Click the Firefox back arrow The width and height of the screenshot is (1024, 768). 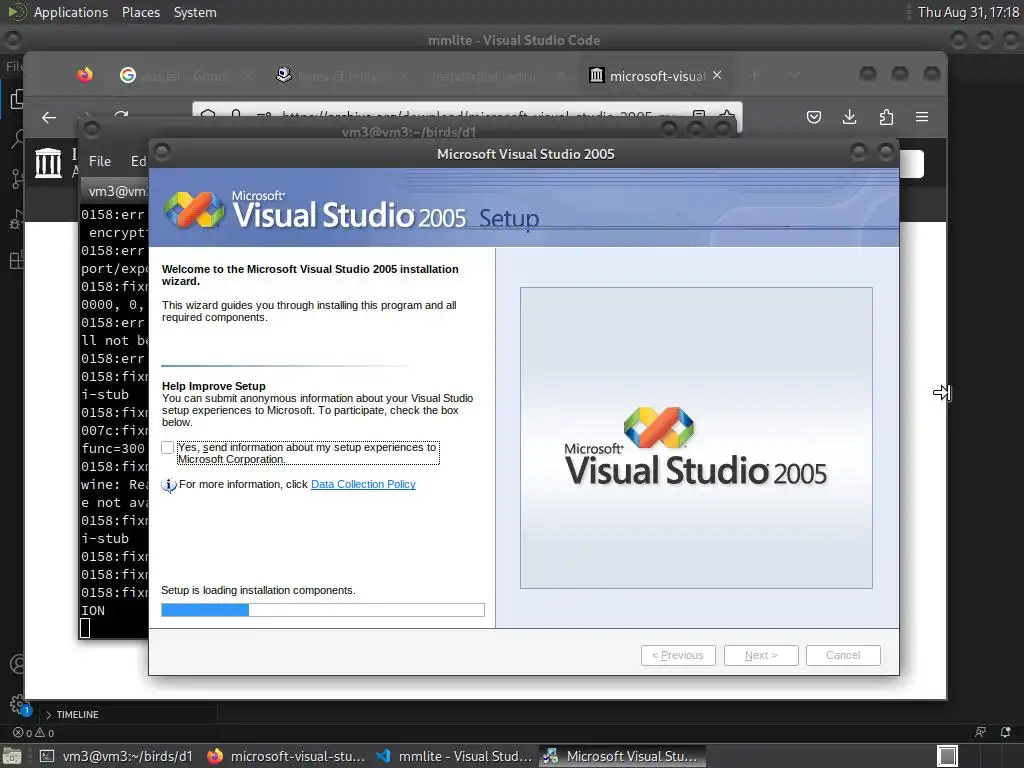coord(49,118)
